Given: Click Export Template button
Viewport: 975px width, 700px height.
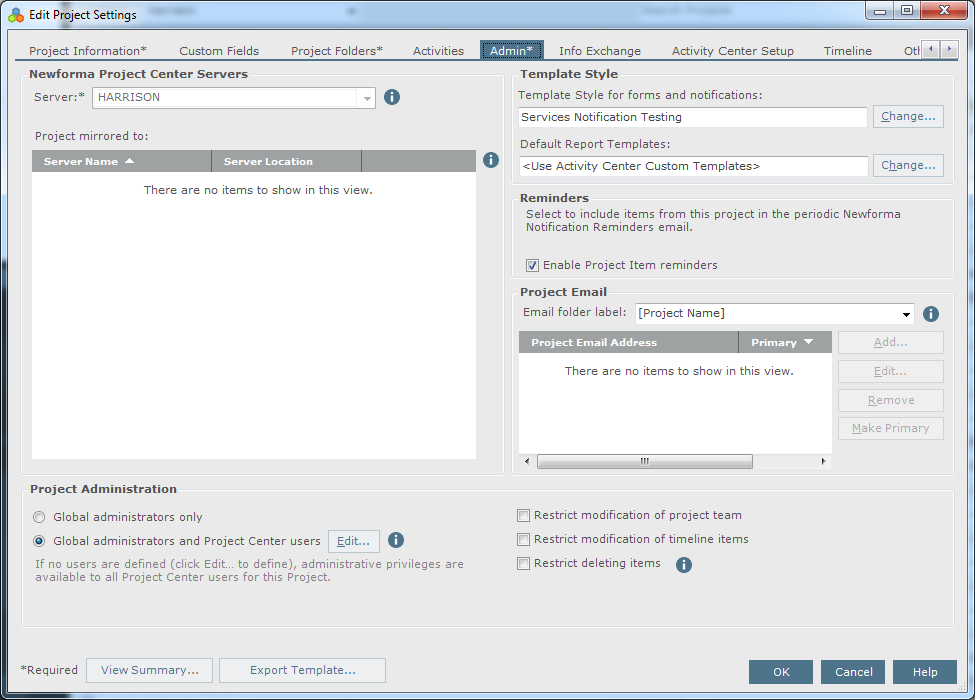Looking at the screenshot, I should click(x=302, y=670).
